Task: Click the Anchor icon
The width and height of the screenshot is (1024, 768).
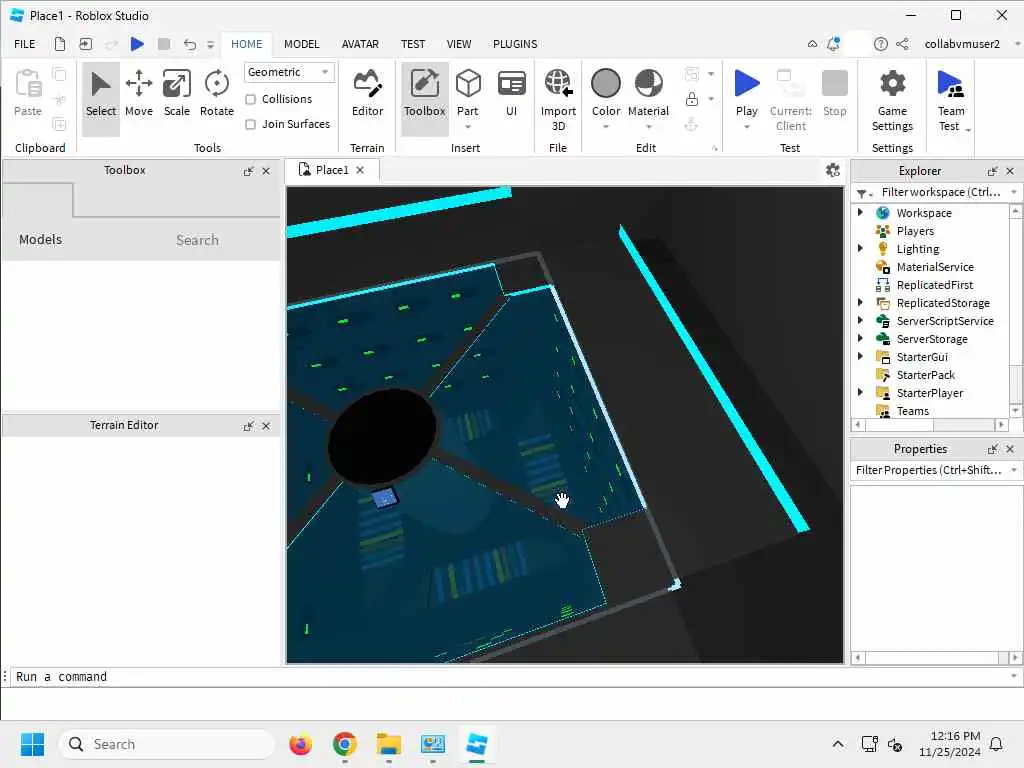Action: pyautogui.click(x=692, y=124)
